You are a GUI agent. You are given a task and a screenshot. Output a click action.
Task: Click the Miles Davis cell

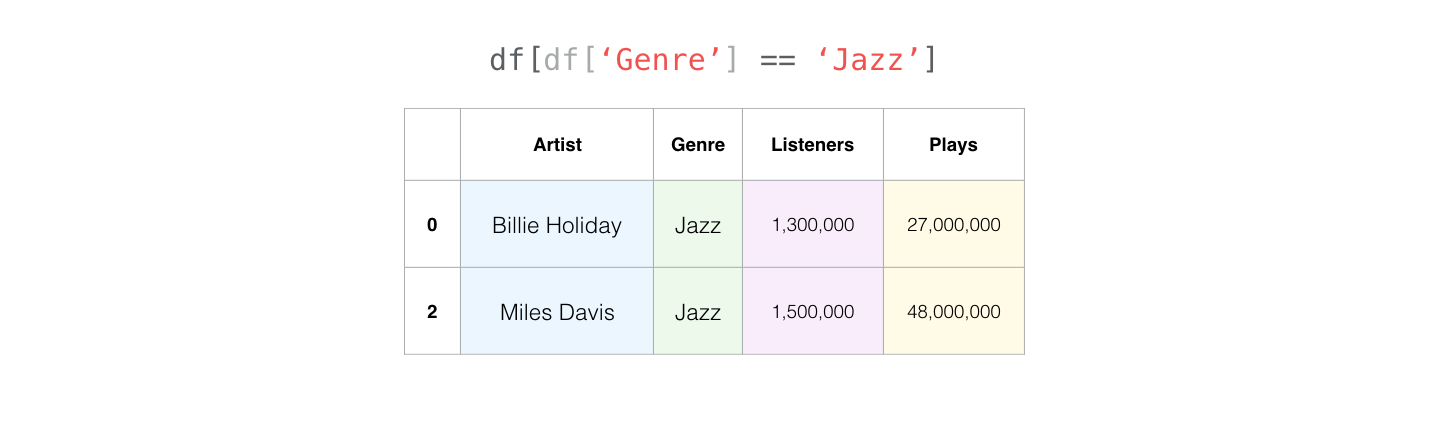point(557,312)
